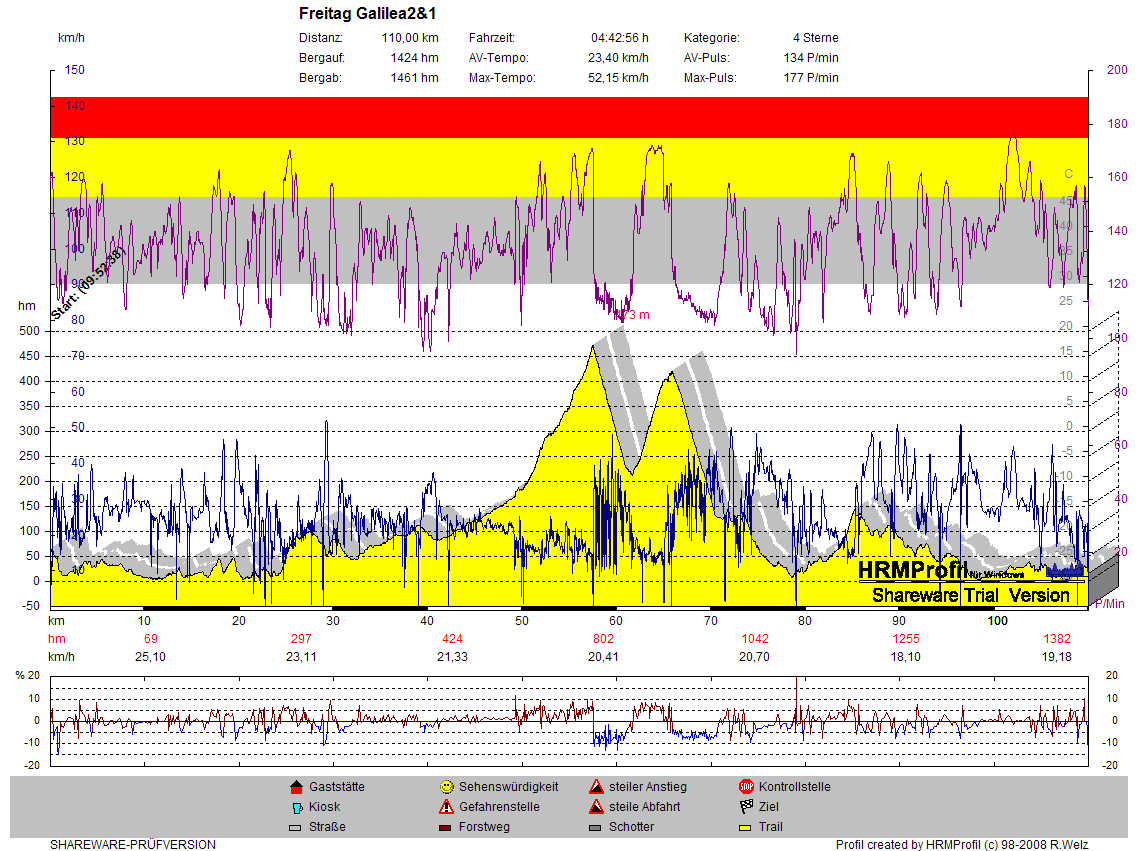Click the chart title Freitag Galilea2&1
Viewport: 1138px width, 851px height.
tap(367, 14)
